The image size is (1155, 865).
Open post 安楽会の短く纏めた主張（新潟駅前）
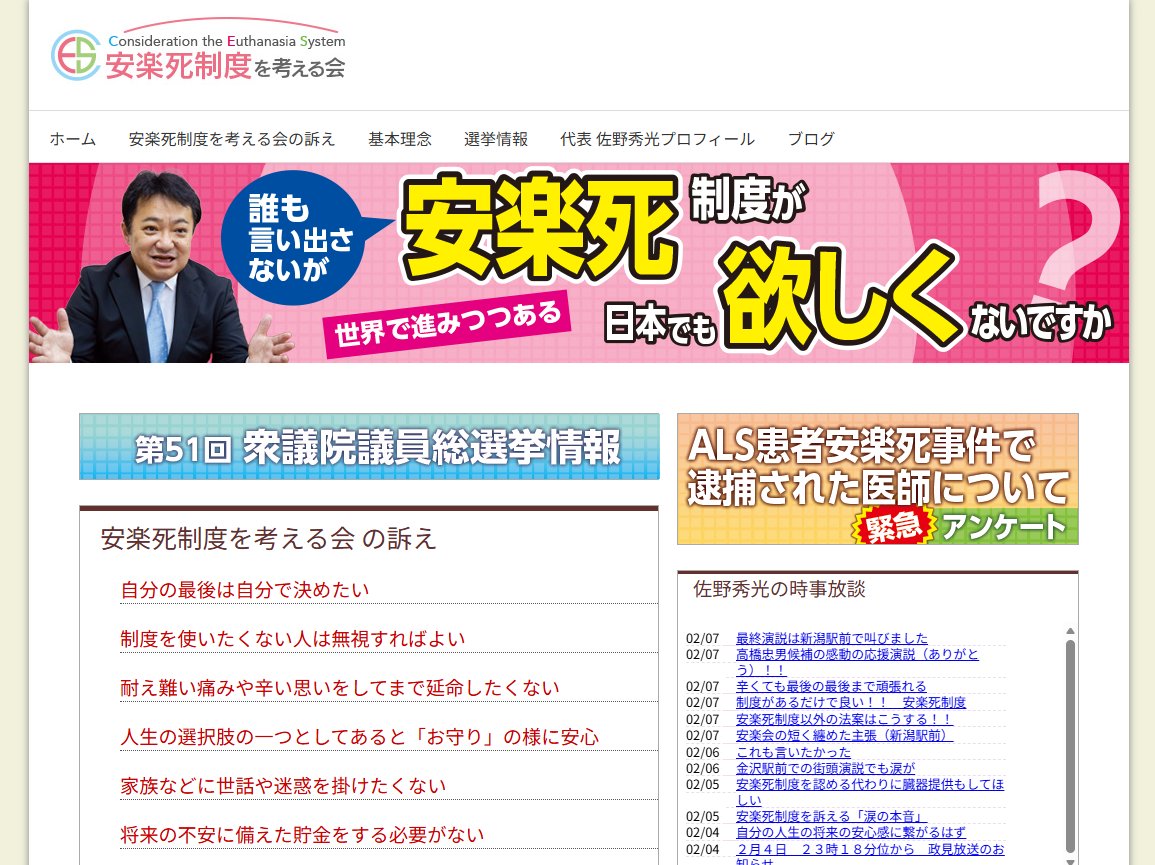point(844,735)
